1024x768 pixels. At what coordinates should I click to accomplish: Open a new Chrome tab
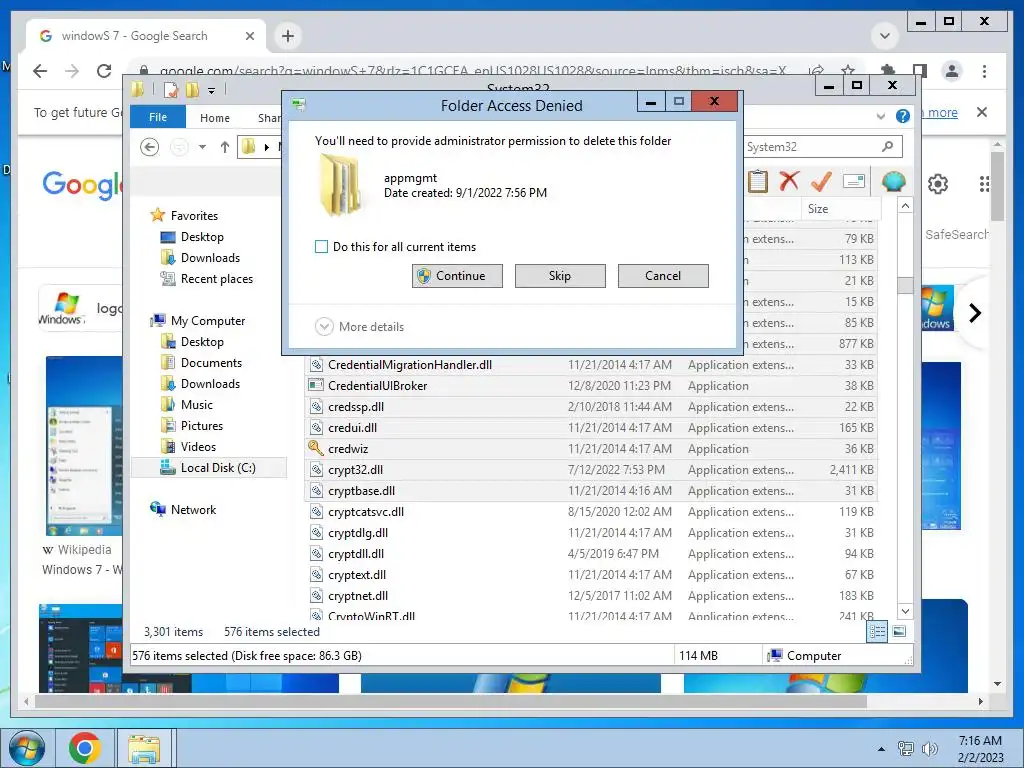288,36
